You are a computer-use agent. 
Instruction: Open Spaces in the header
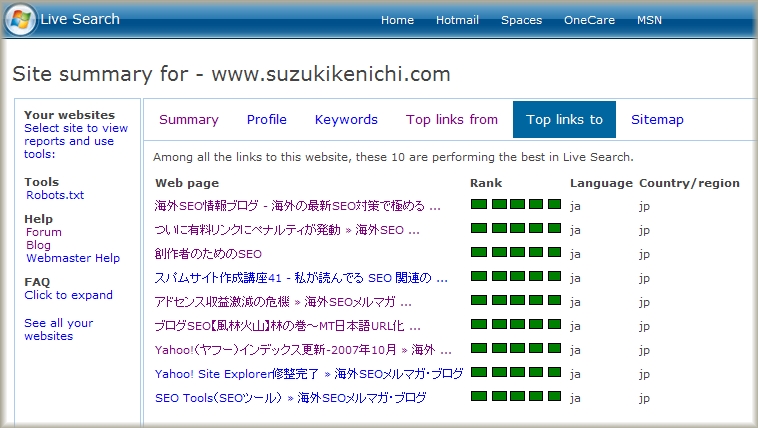point(522,20)
